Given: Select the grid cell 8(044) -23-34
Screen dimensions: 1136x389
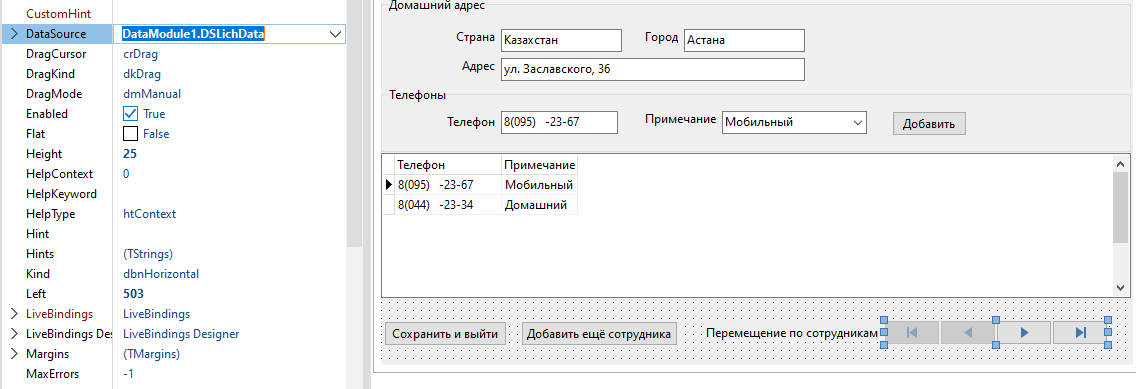Looking at the screenshot, I should pos(447,205).
